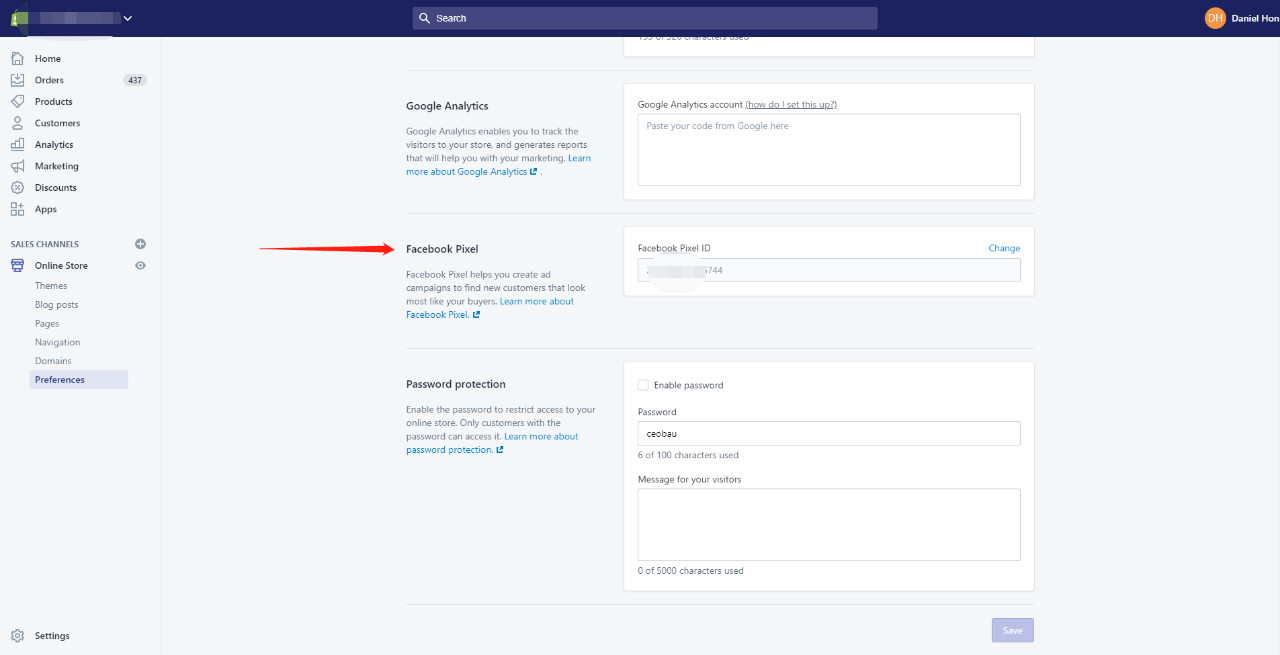Open Settings at bottom of sidebar
This screenshot has height=655, width=1280.
(52, 636)
